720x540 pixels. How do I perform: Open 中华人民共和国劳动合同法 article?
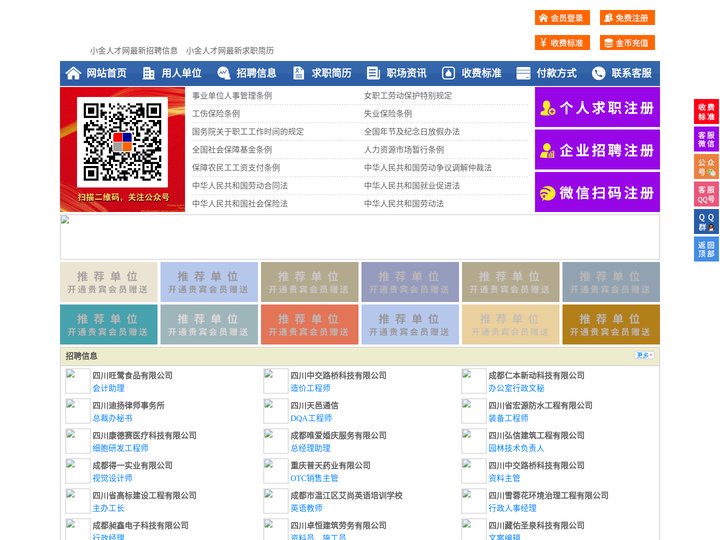point(240,186)
